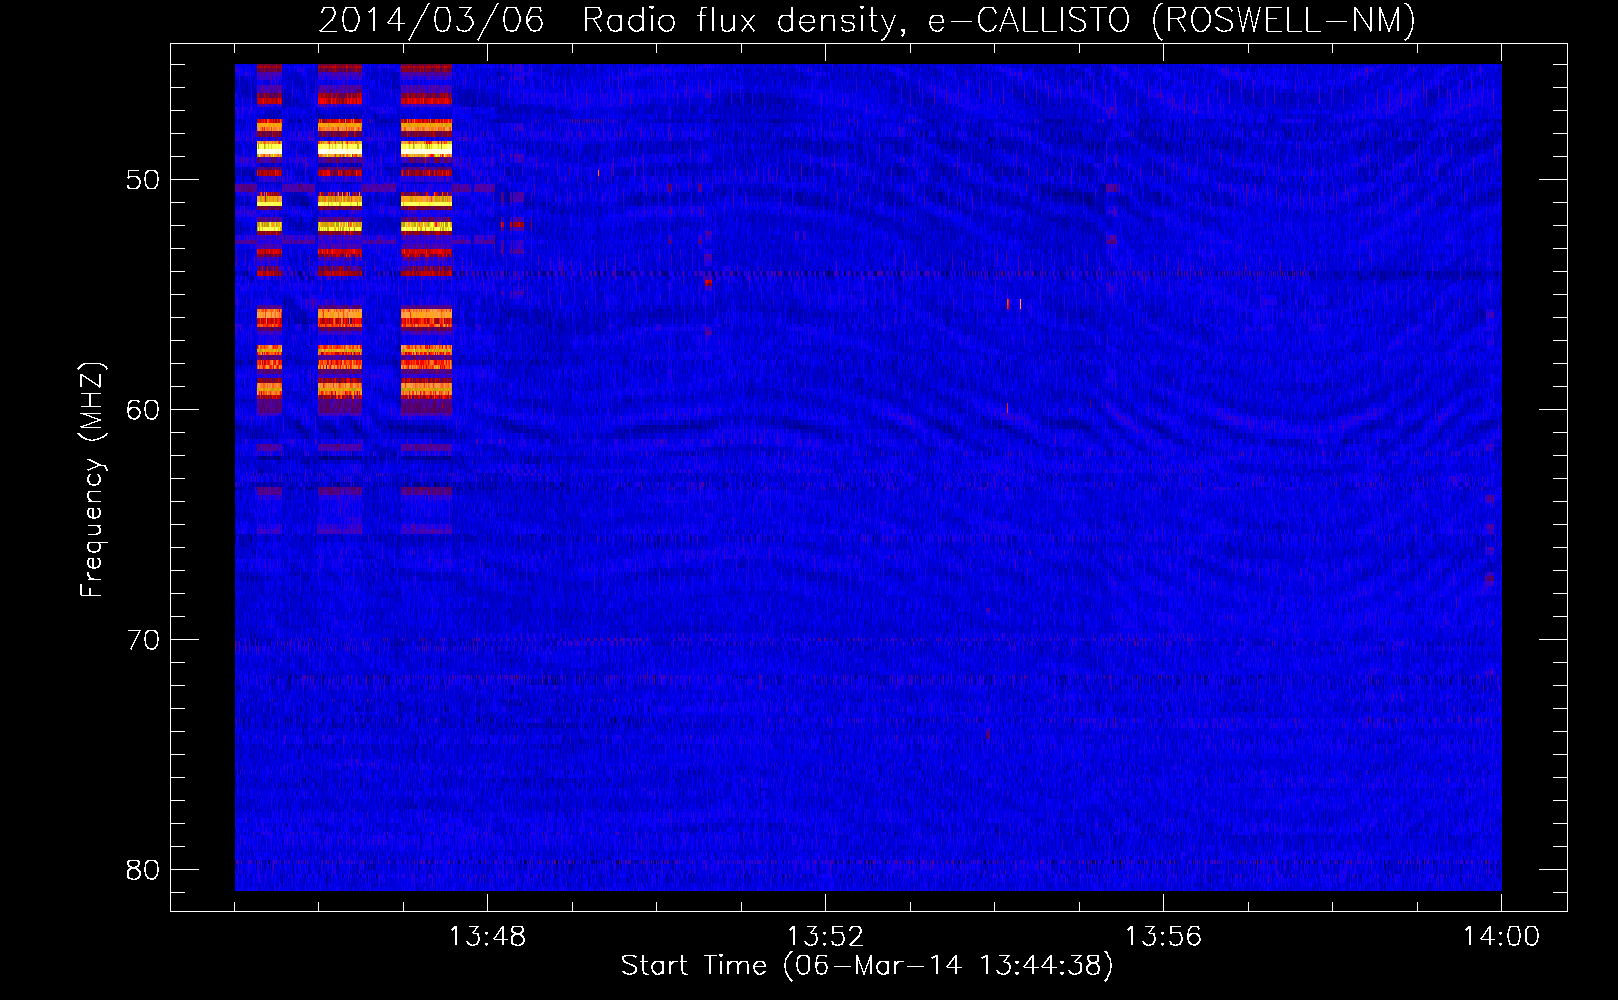The image size is (1618, 1000).
Task: Click the '50' frequency tick label
Action: pyautogui.click(x=143, y=180)
